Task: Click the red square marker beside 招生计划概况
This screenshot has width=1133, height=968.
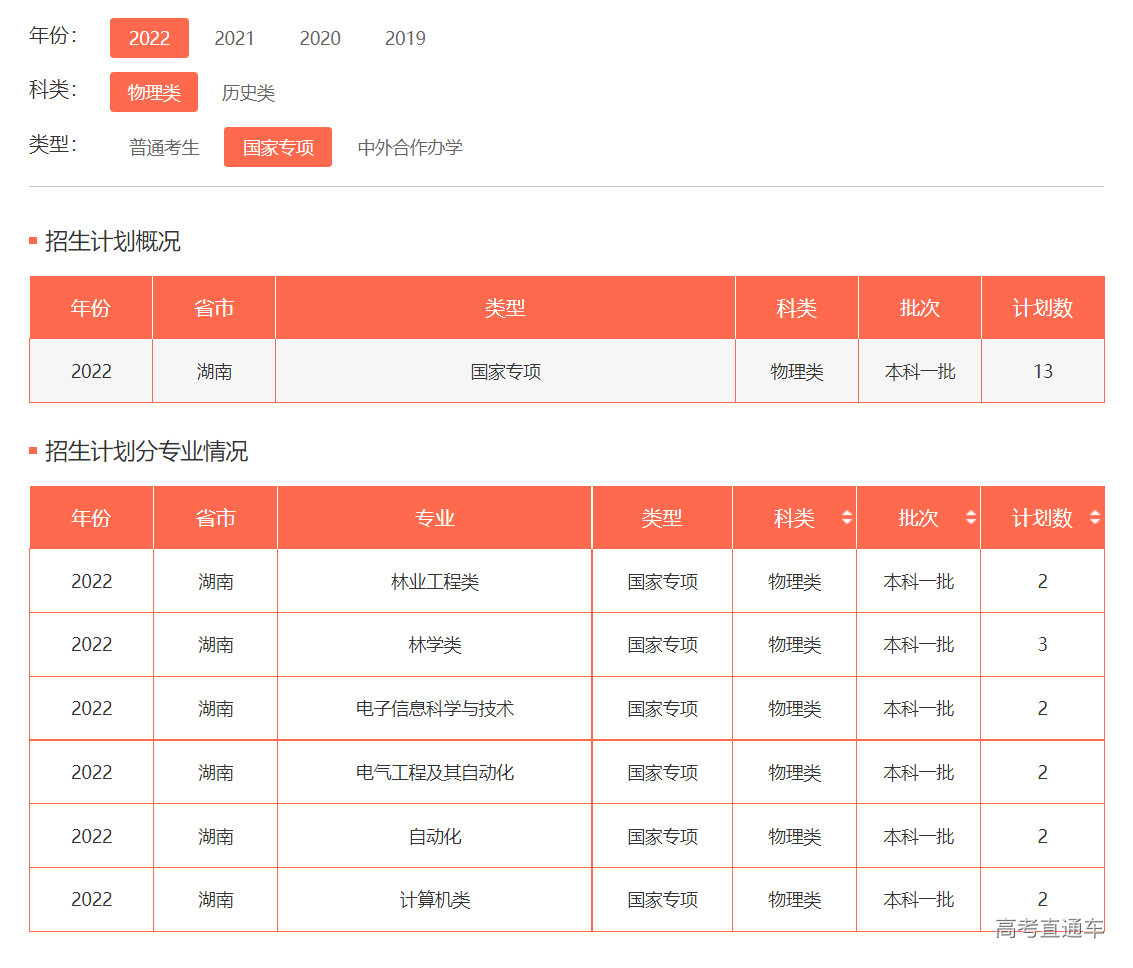Action: [x=33, y=240]
